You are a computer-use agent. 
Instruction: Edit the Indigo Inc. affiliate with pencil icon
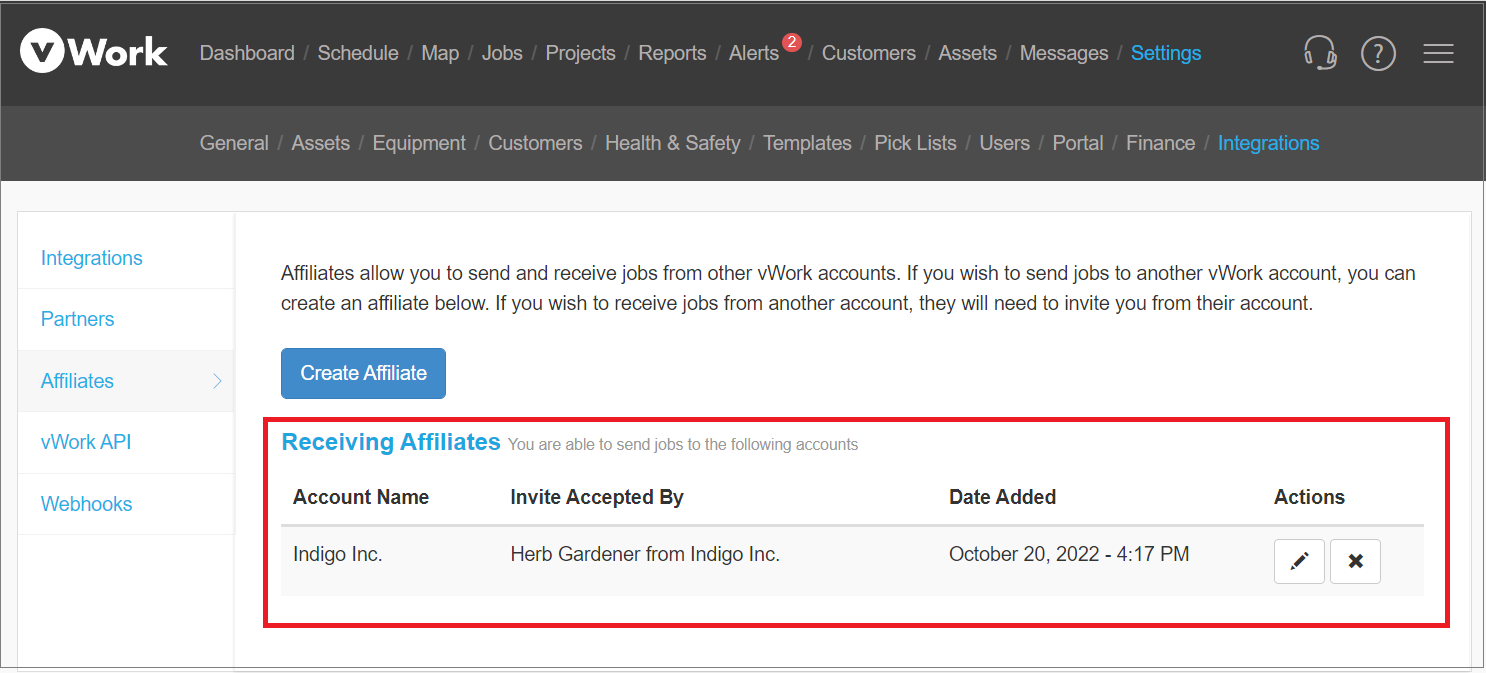click(x=1299, y=561)
